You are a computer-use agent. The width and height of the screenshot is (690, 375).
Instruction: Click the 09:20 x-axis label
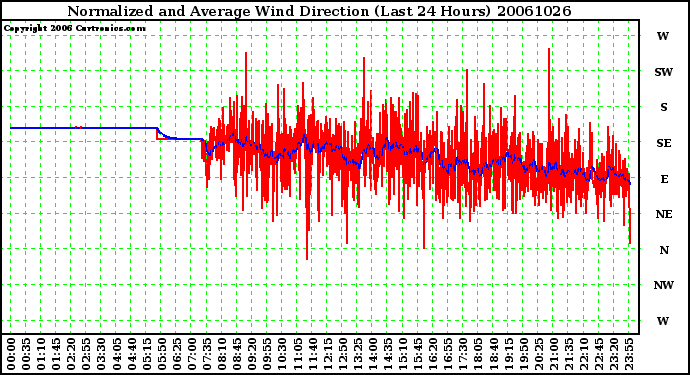pyautogui.click(x=252, y=355)
